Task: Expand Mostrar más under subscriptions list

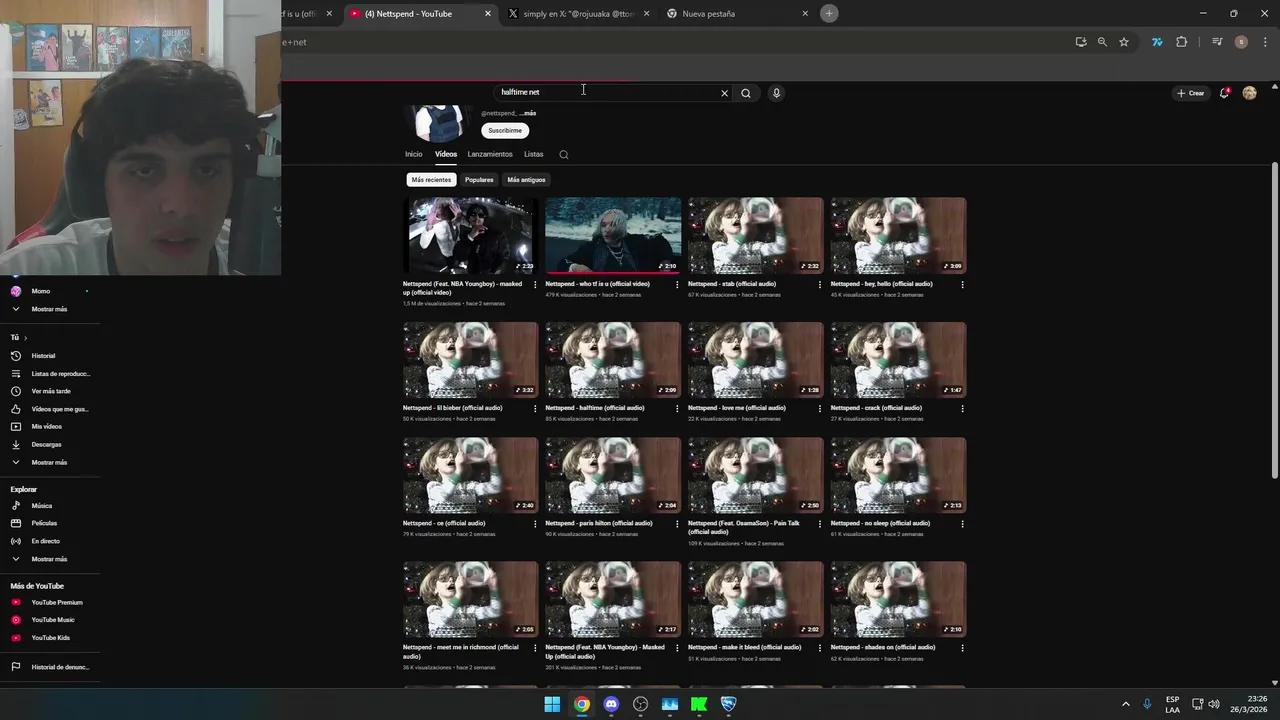Action: (x=49, y=309)
